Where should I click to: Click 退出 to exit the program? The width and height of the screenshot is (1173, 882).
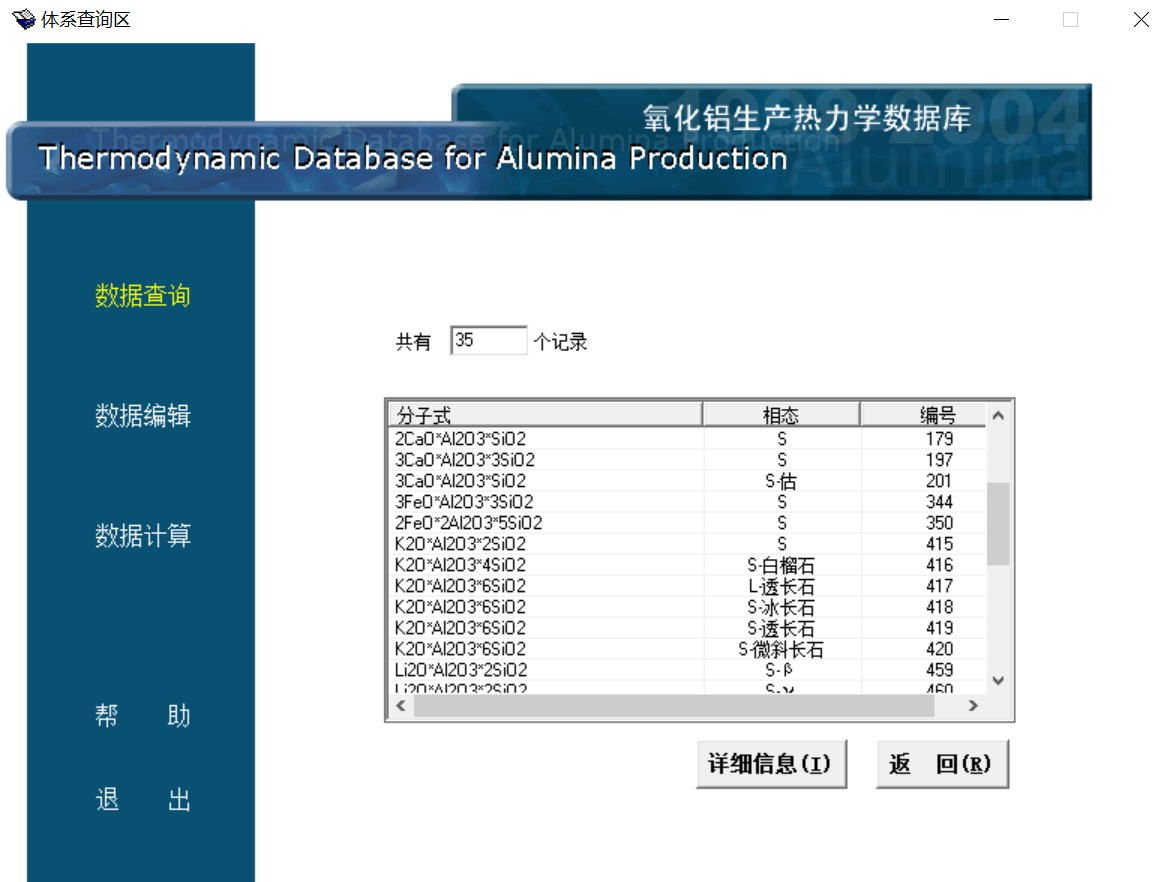pos(142,800)
